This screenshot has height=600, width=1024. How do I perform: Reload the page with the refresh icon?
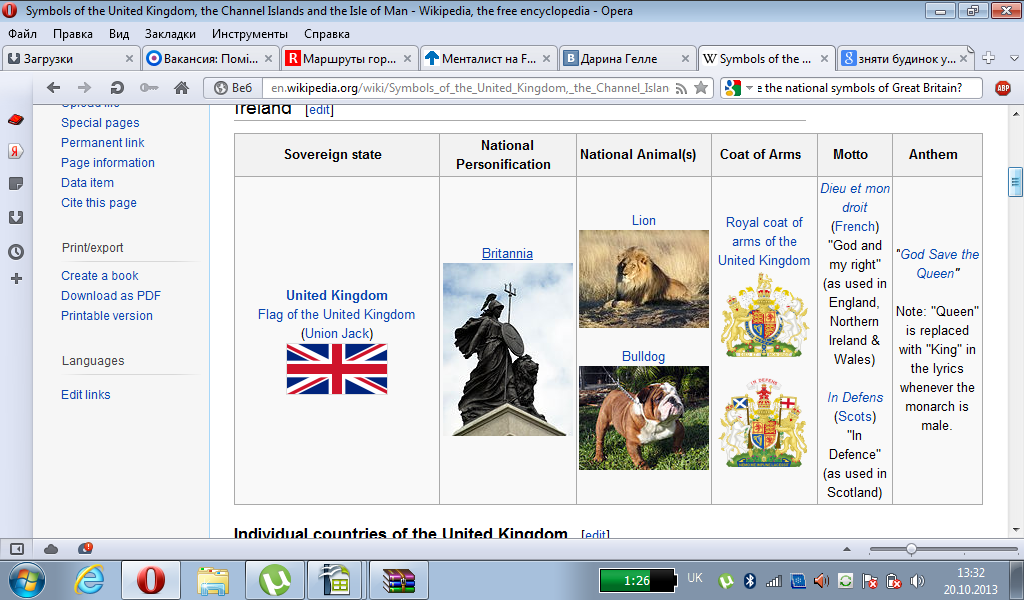[x=117, y=87]
